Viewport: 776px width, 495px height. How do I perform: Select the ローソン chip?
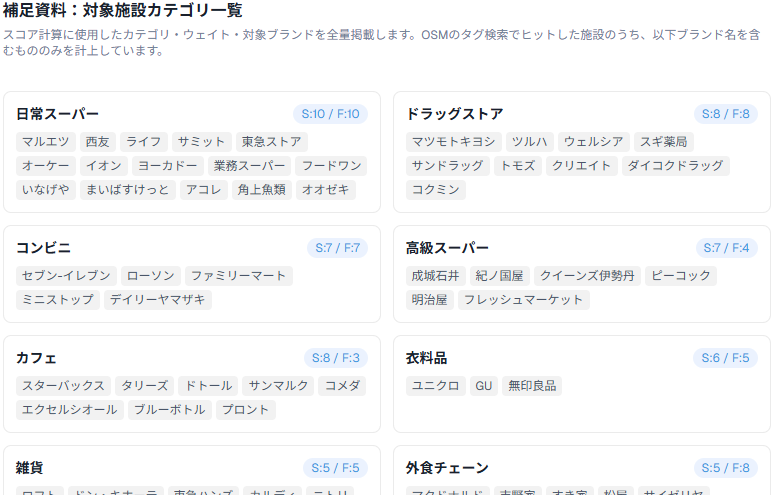click(x=151, y=276)
